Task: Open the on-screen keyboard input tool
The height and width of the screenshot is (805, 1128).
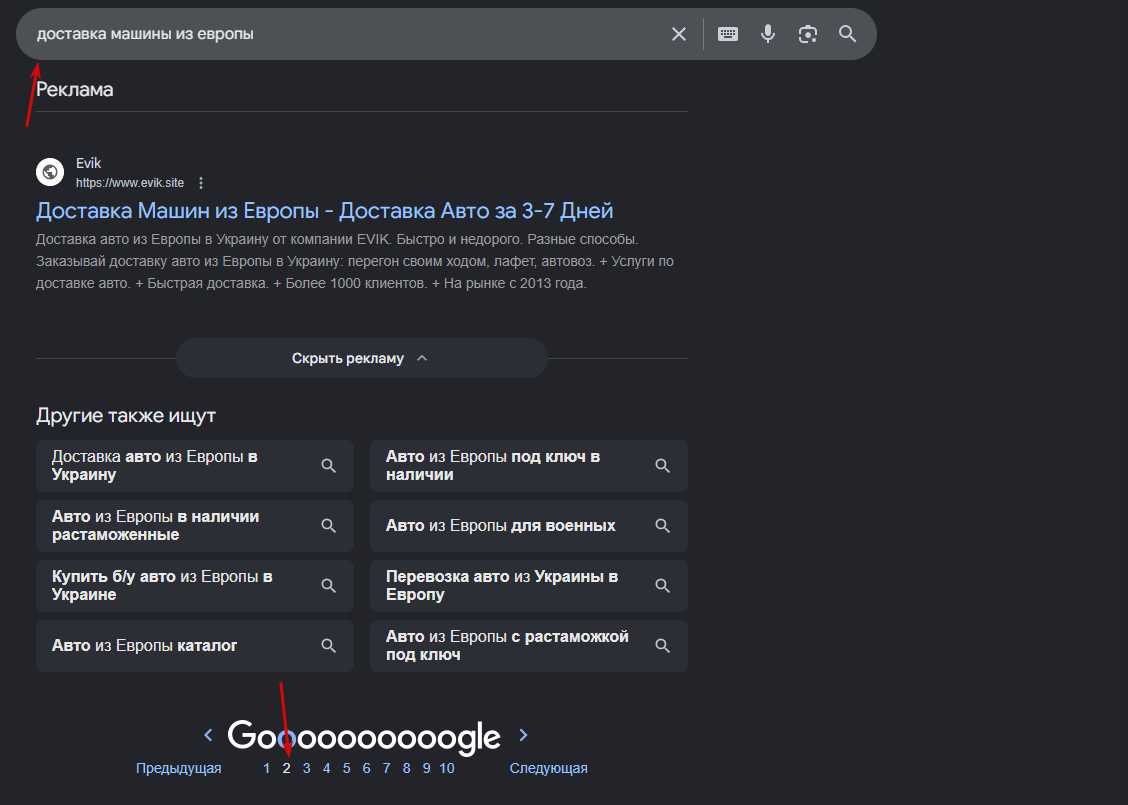Action: point(727,34)
